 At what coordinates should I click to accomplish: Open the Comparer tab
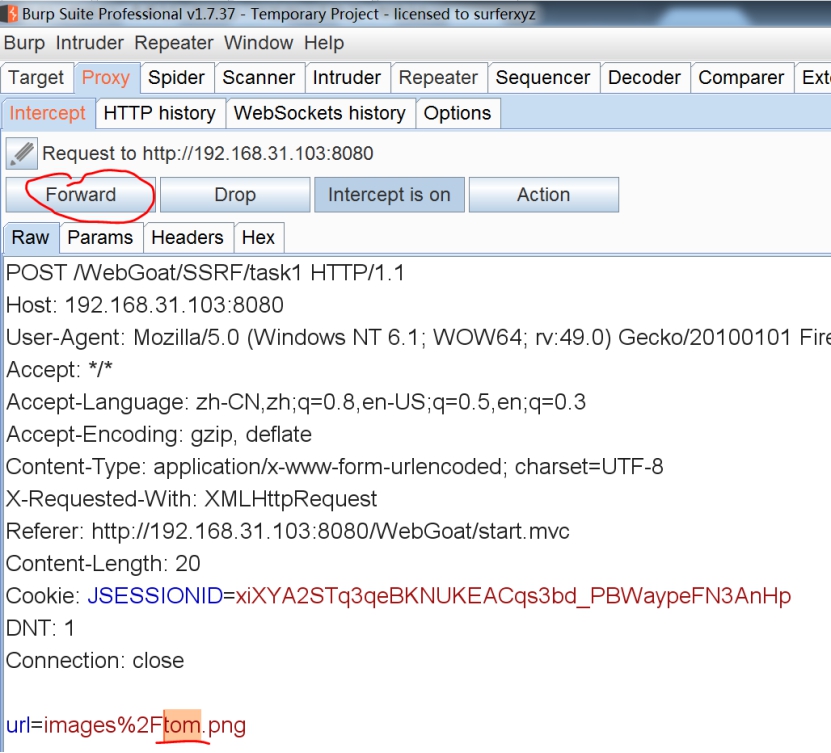(741, 78)
